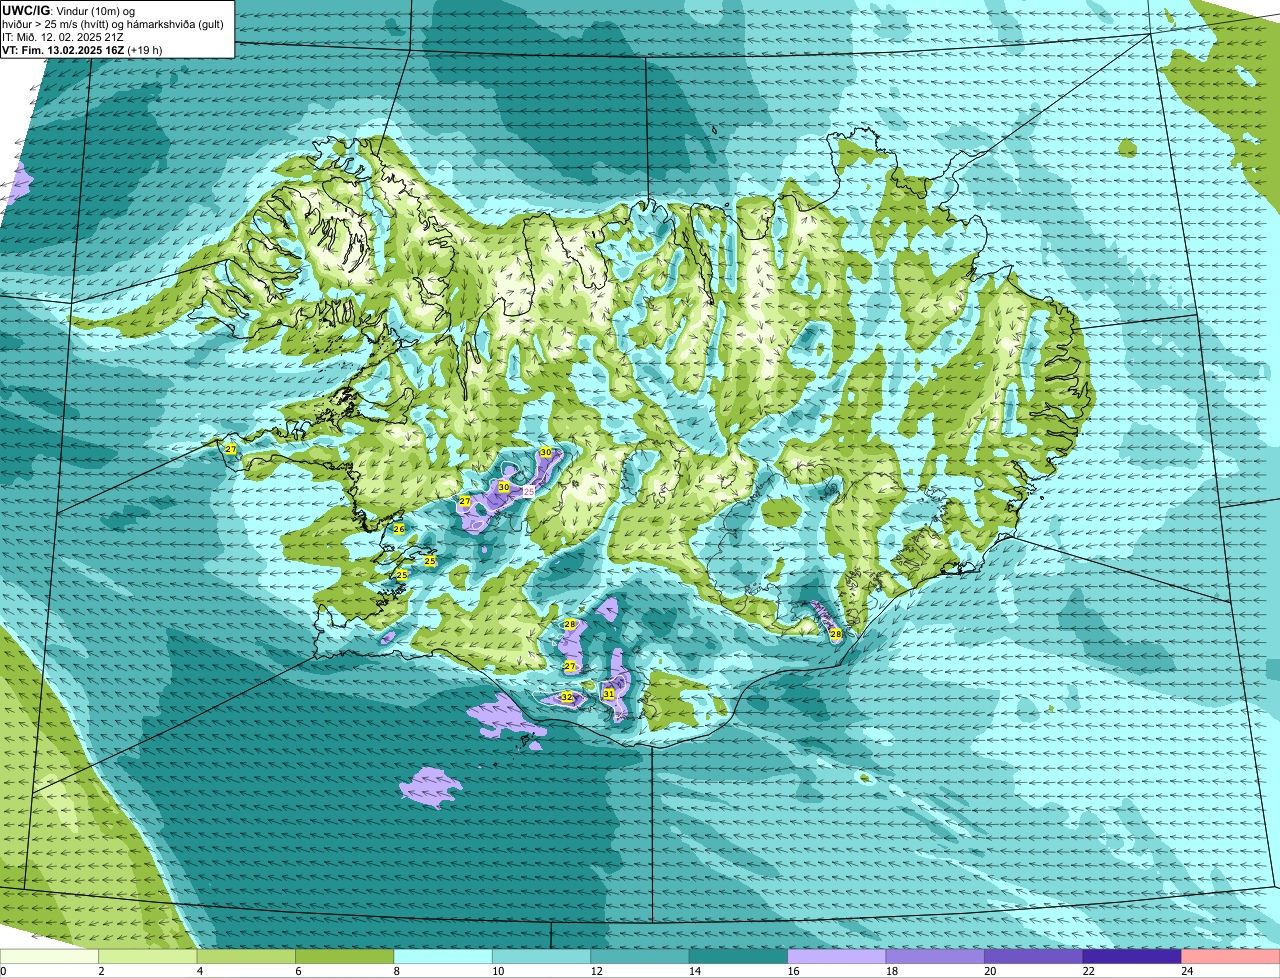Viewport: 1280px width, 978px height.
Task: Click the 18–20 m/s purple legend swatch
Action: point(936,956)
